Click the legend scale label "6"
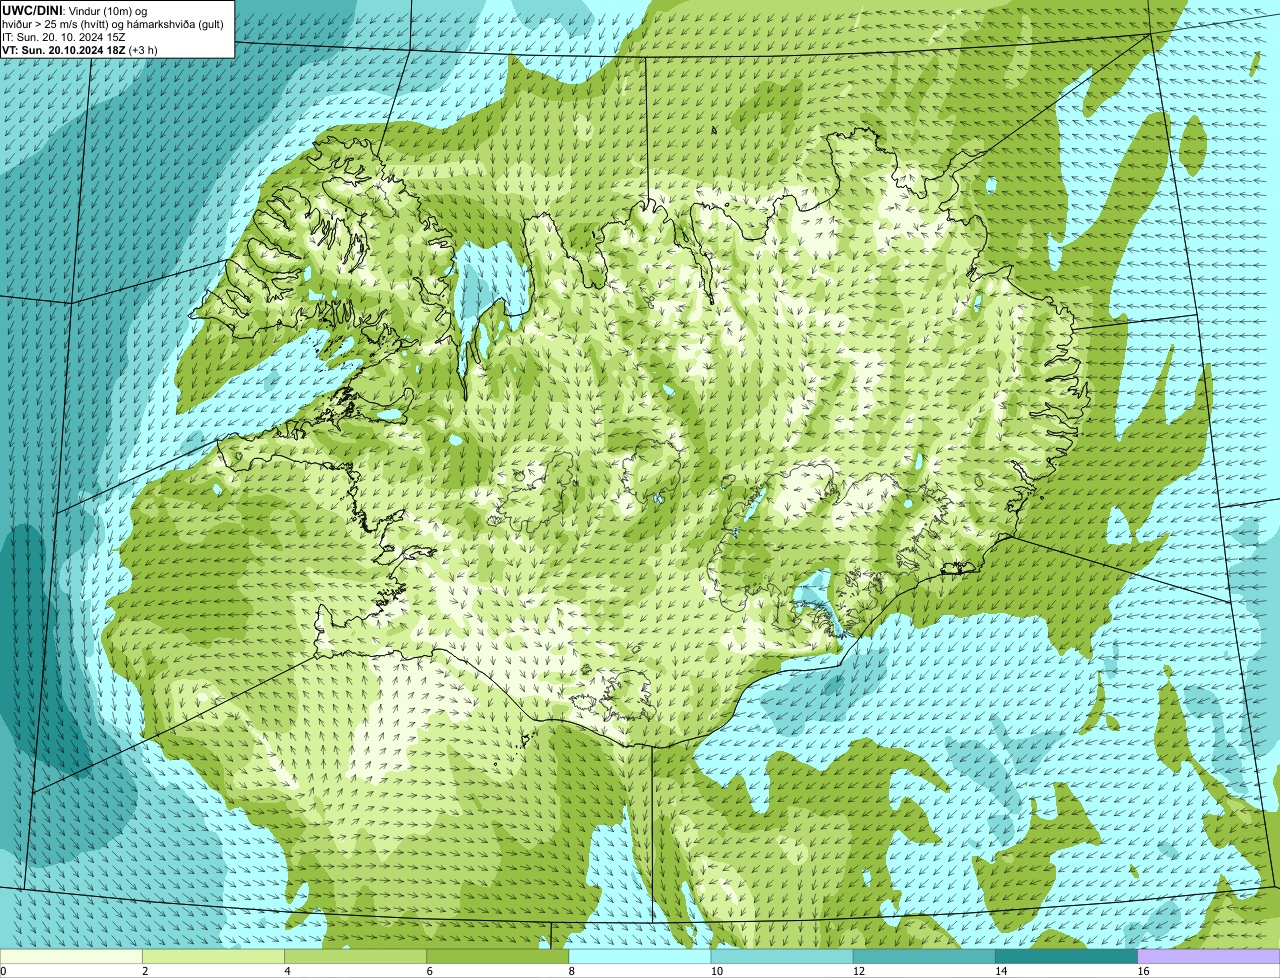The height and width of the screenshot is (978, 1280). click(429, 971)
